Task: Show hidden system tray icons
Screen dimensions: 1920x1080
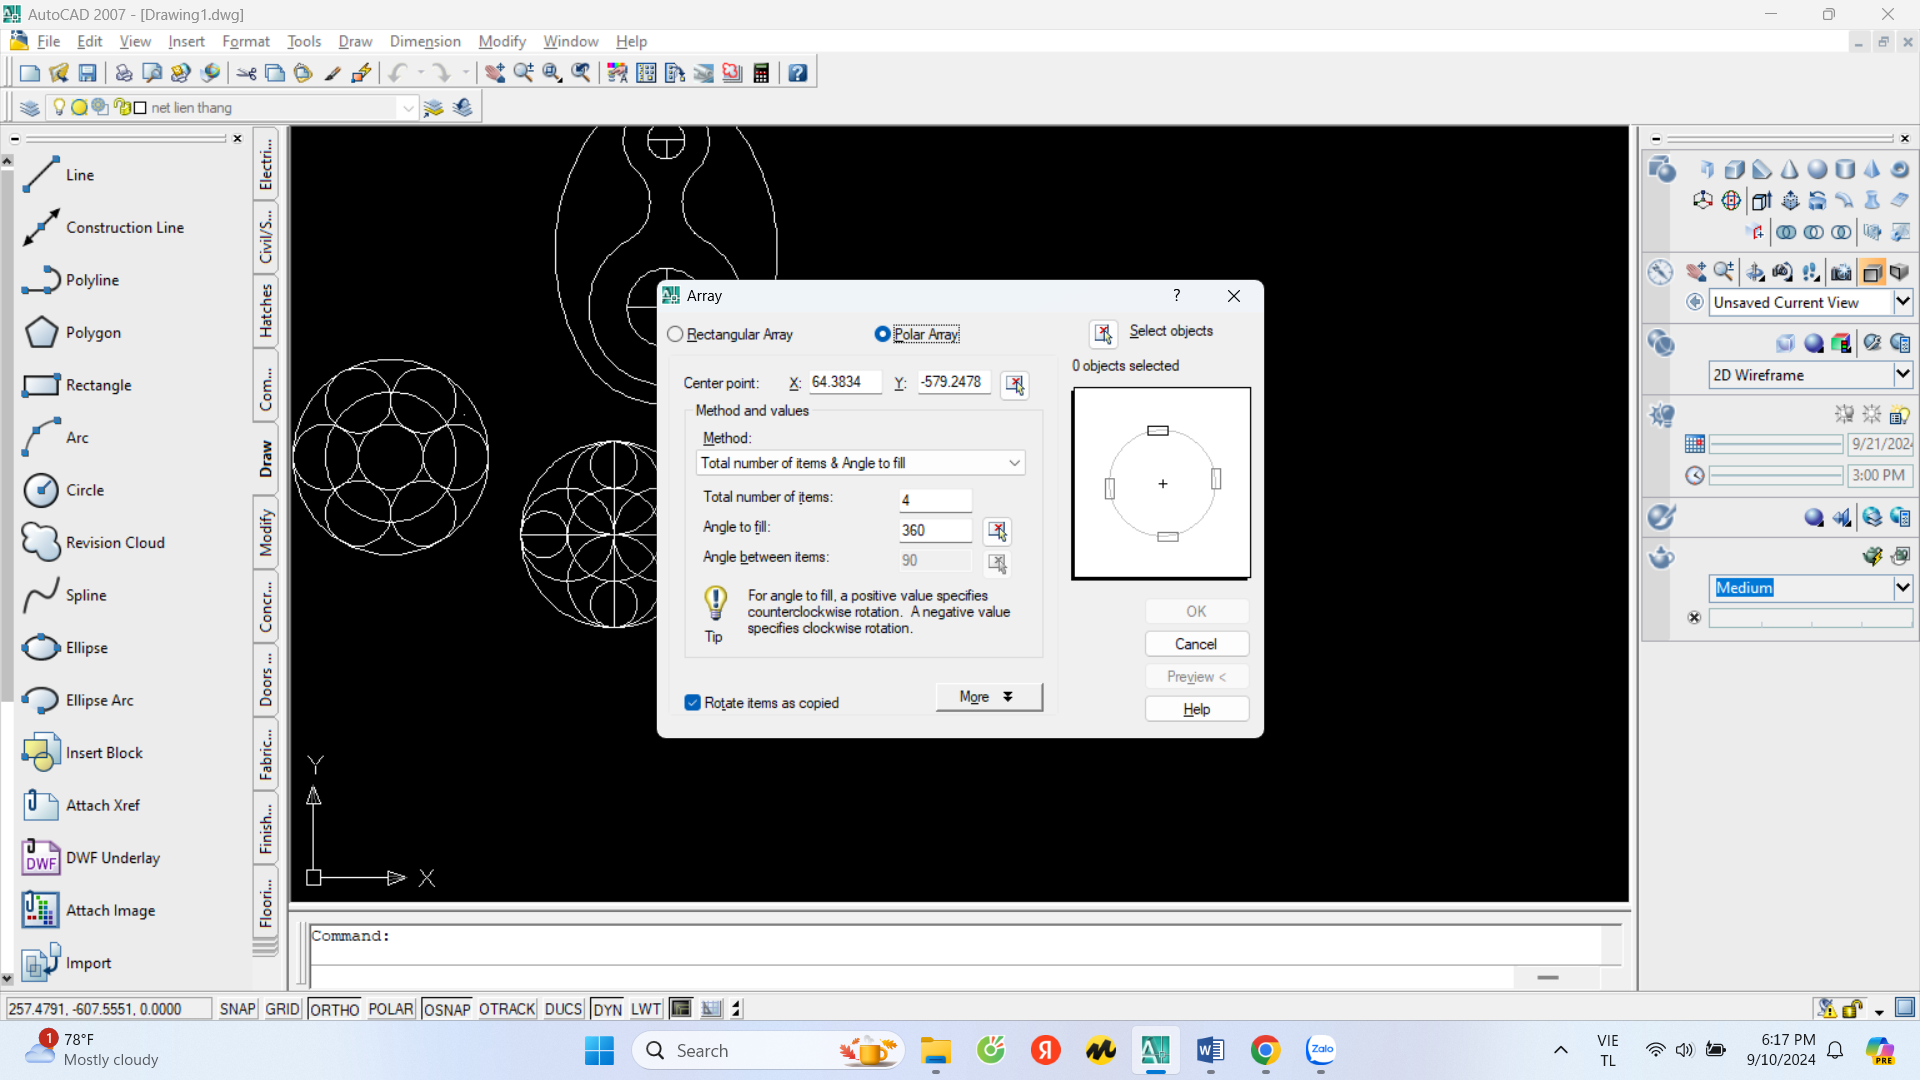Action: (x=1560, y=1050)
